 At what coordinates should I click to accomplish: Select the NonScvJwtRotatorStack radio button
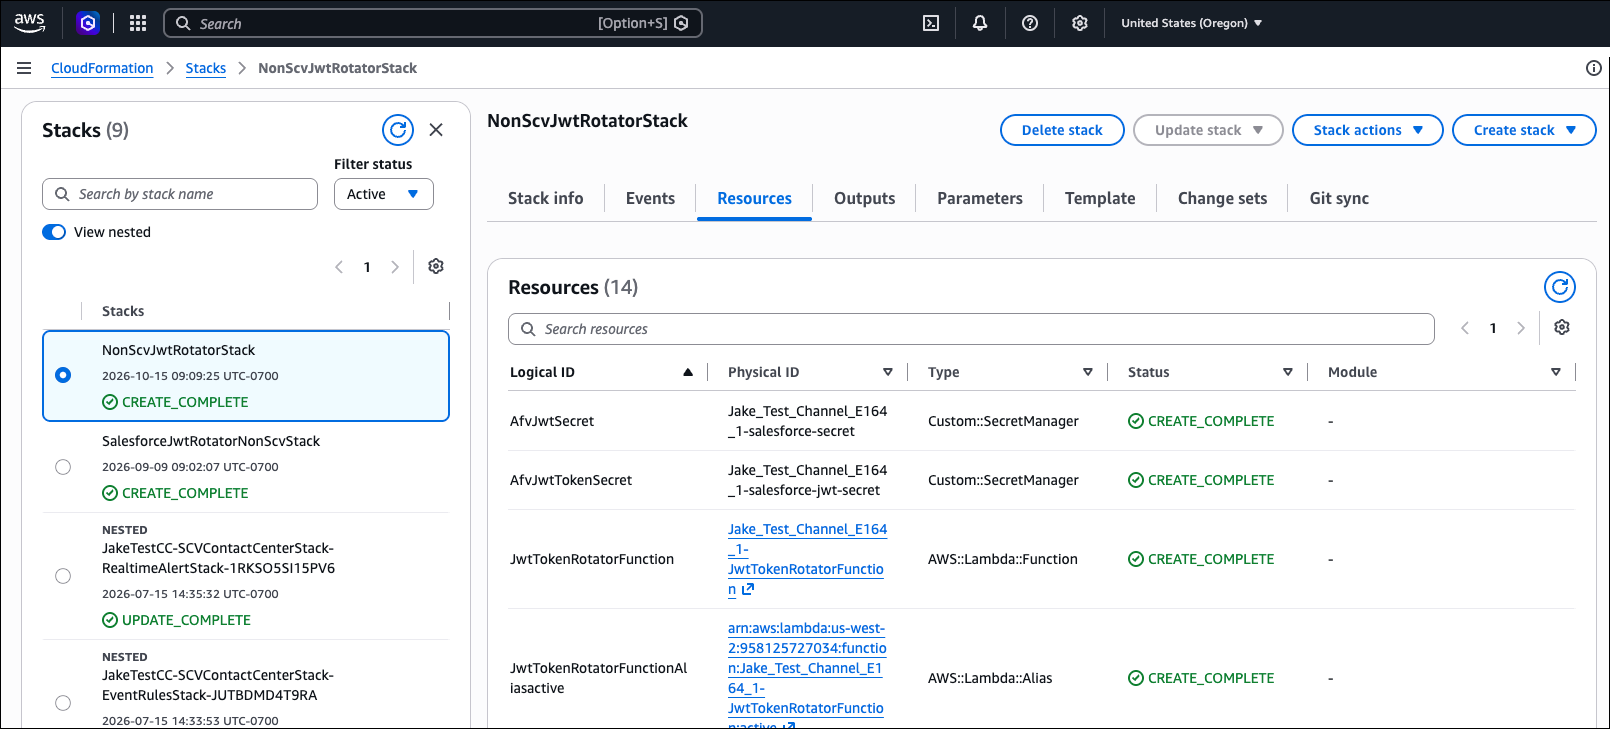(x=63, y=375)
